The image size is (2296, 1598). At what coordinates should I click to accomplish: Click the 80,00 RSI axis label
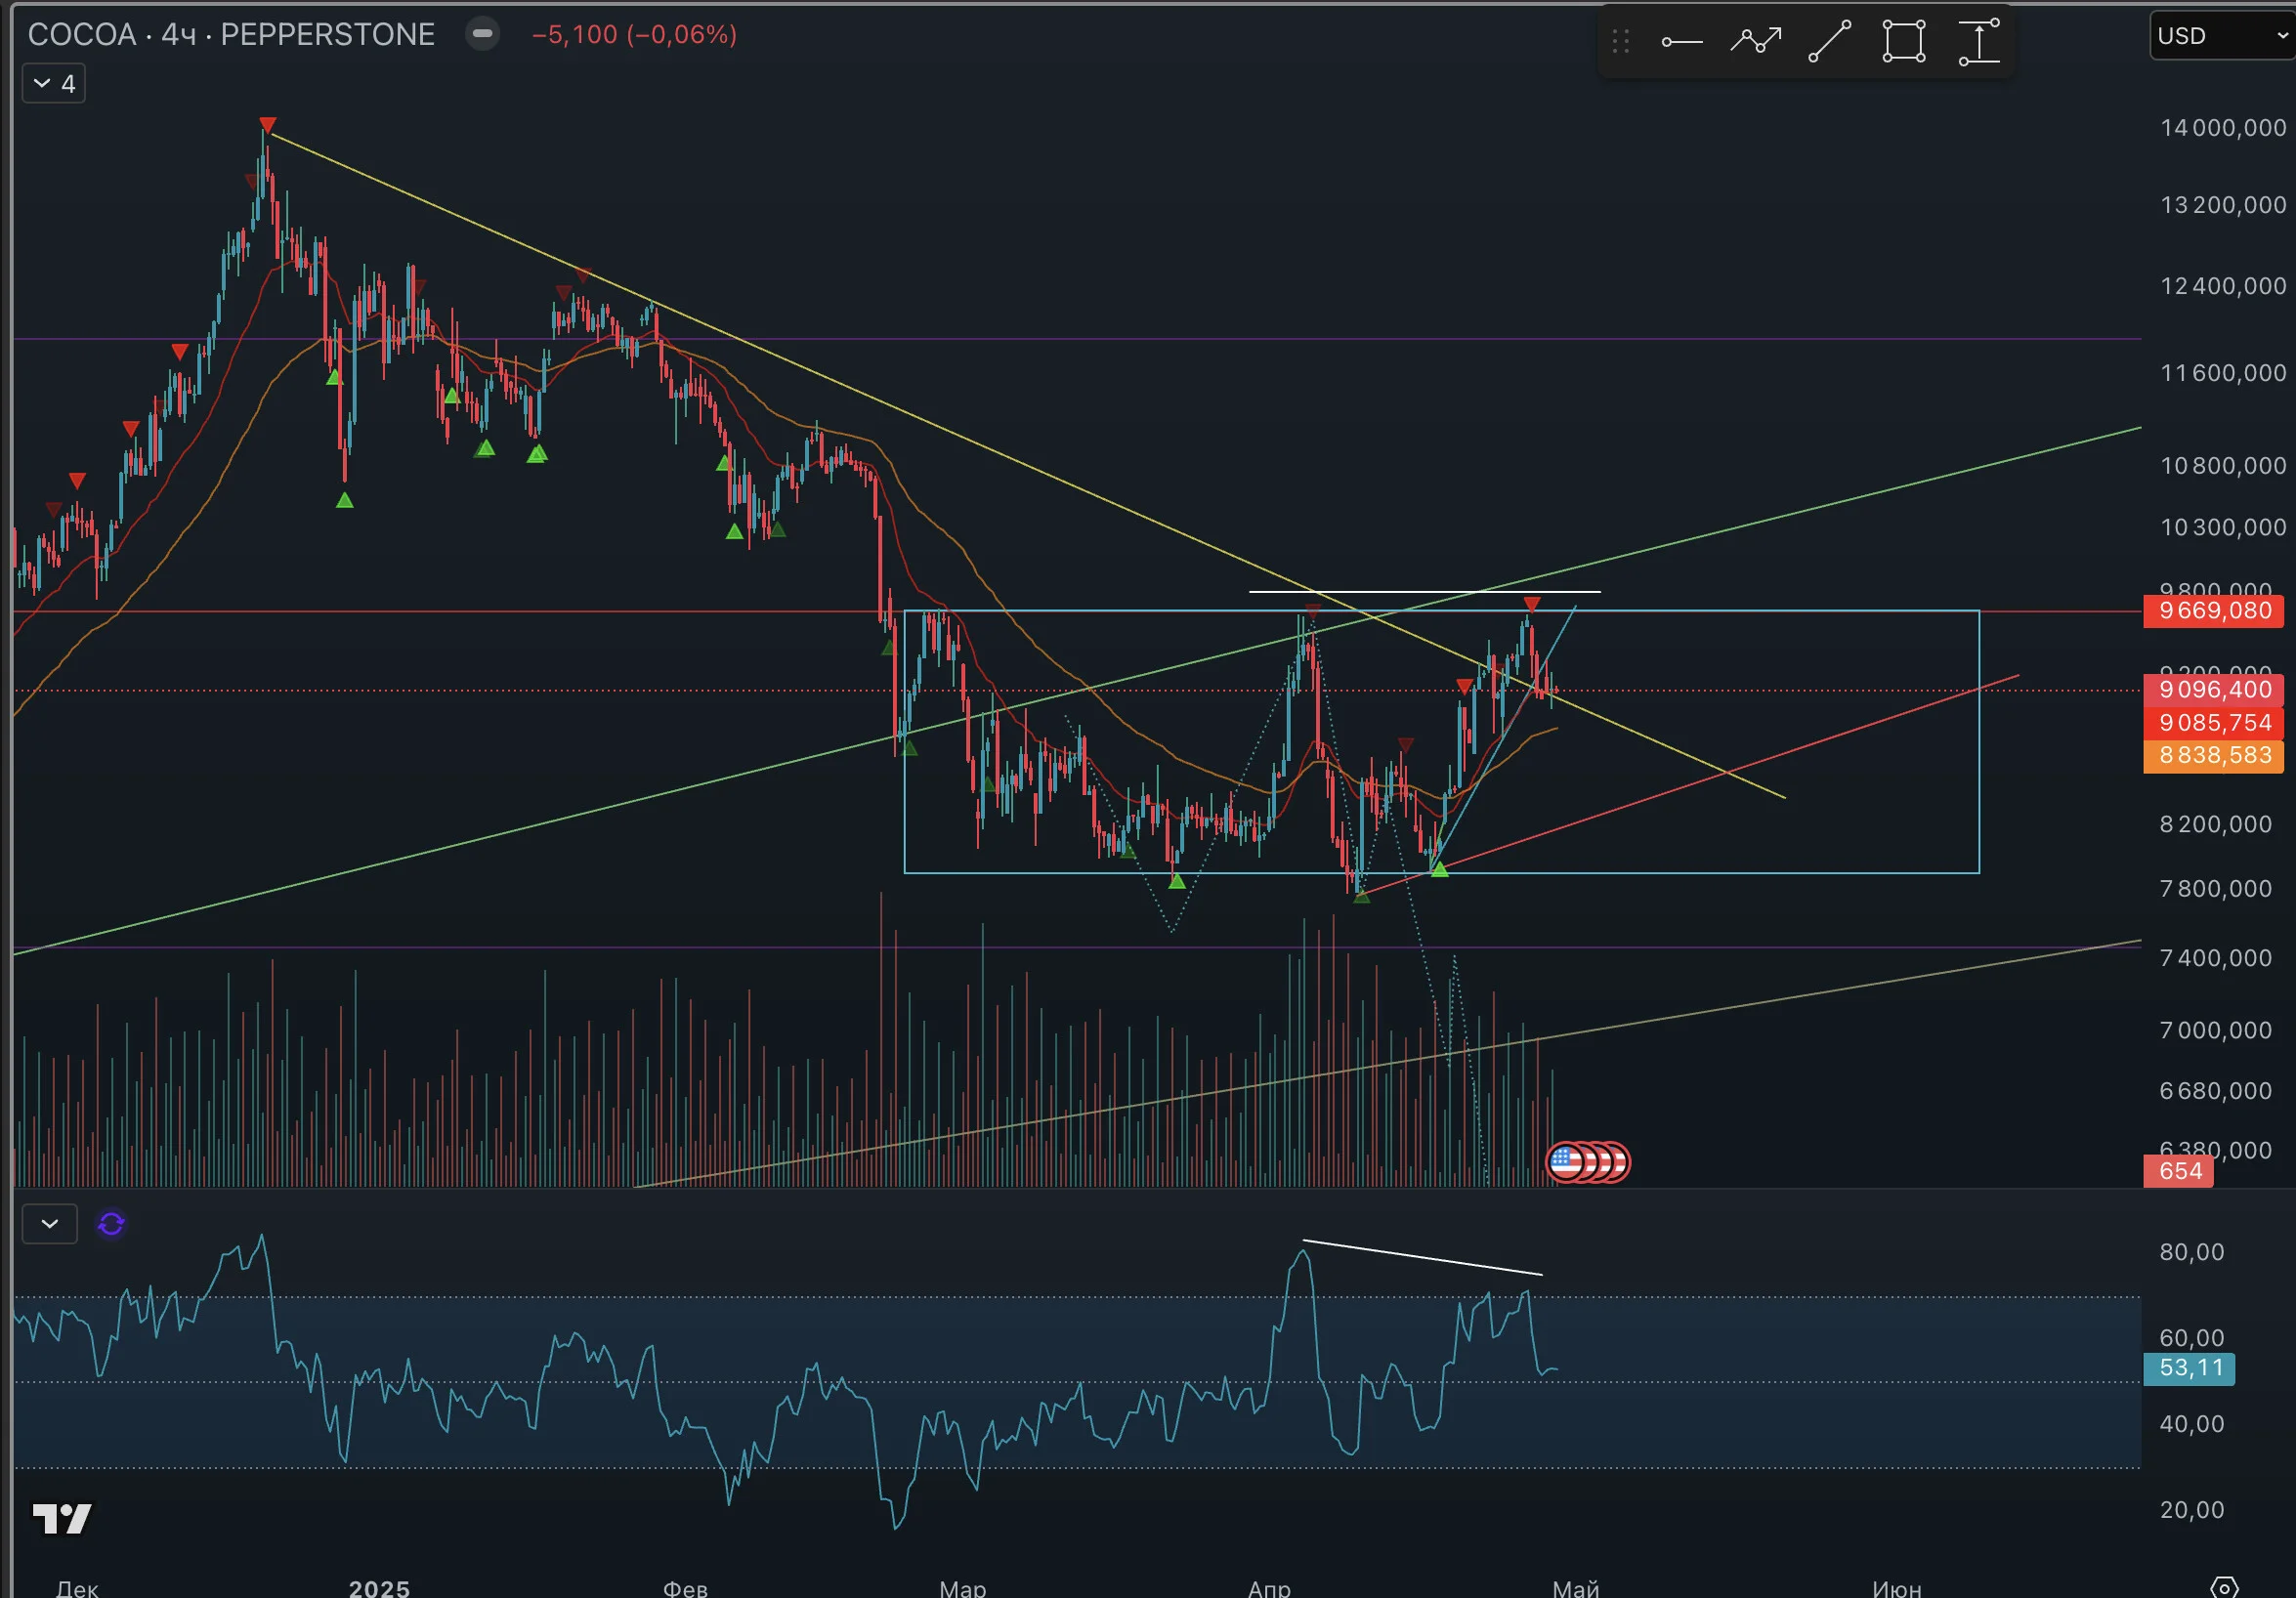2191,1252
